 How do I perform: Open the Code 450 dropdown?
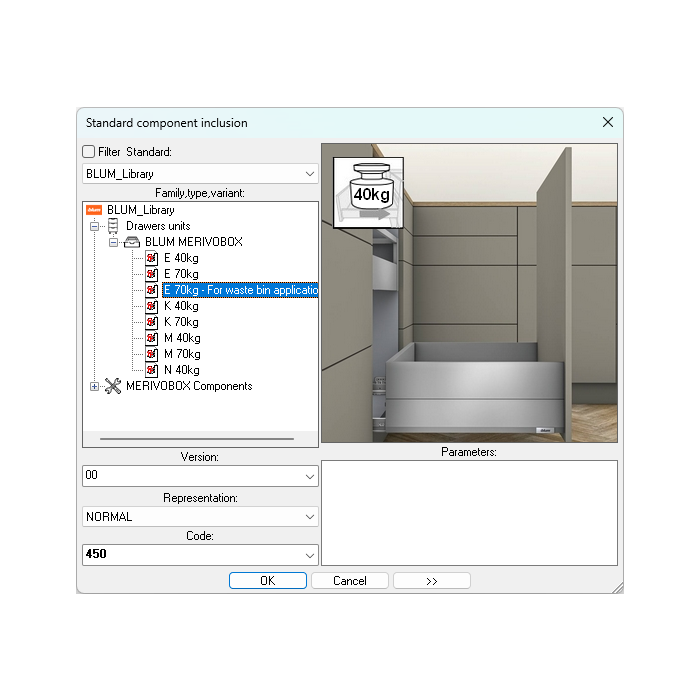[x=200, y=555]
